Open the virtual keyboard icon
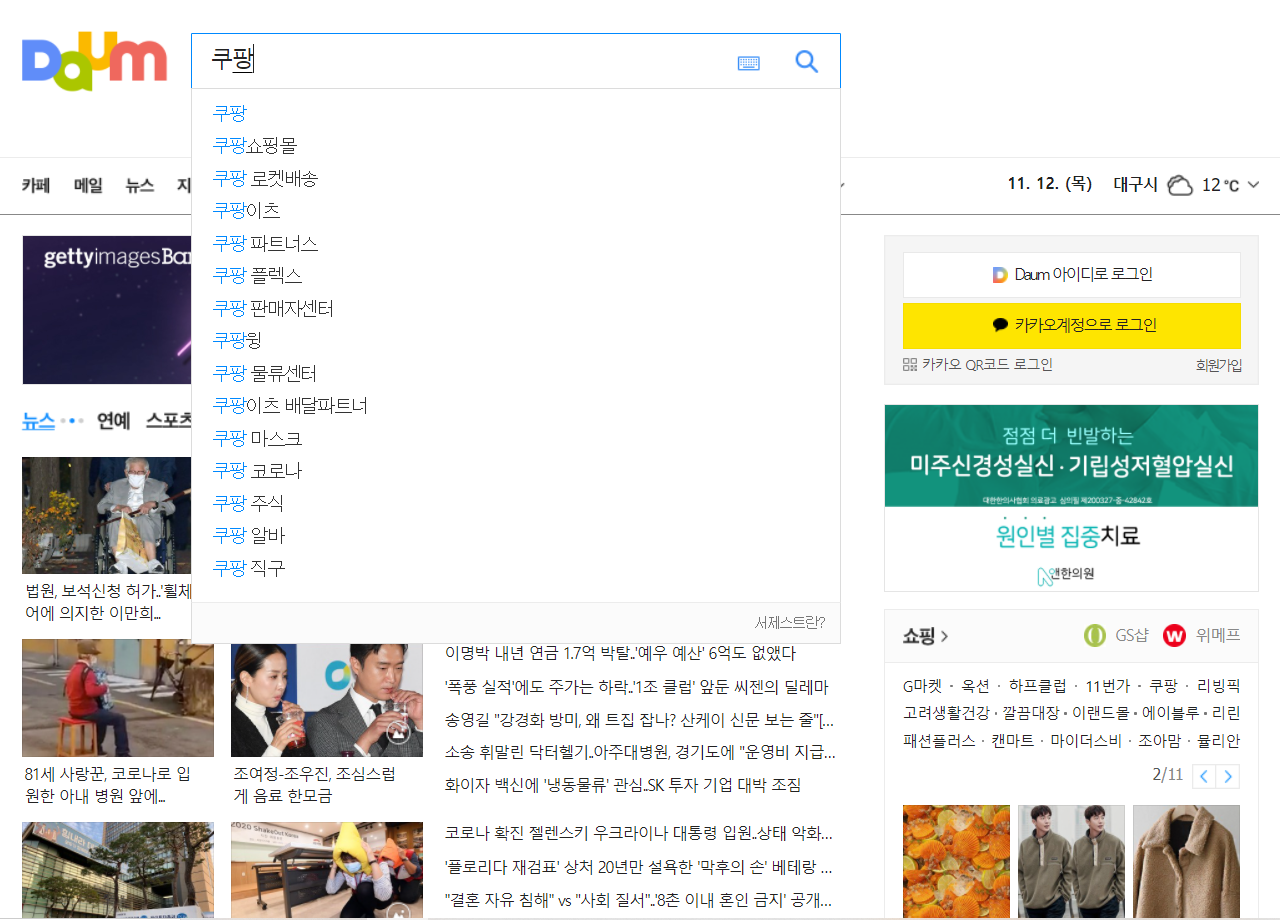Image resolution: width=1280 pixels, height=920 pixels. (x=749, y=63)
